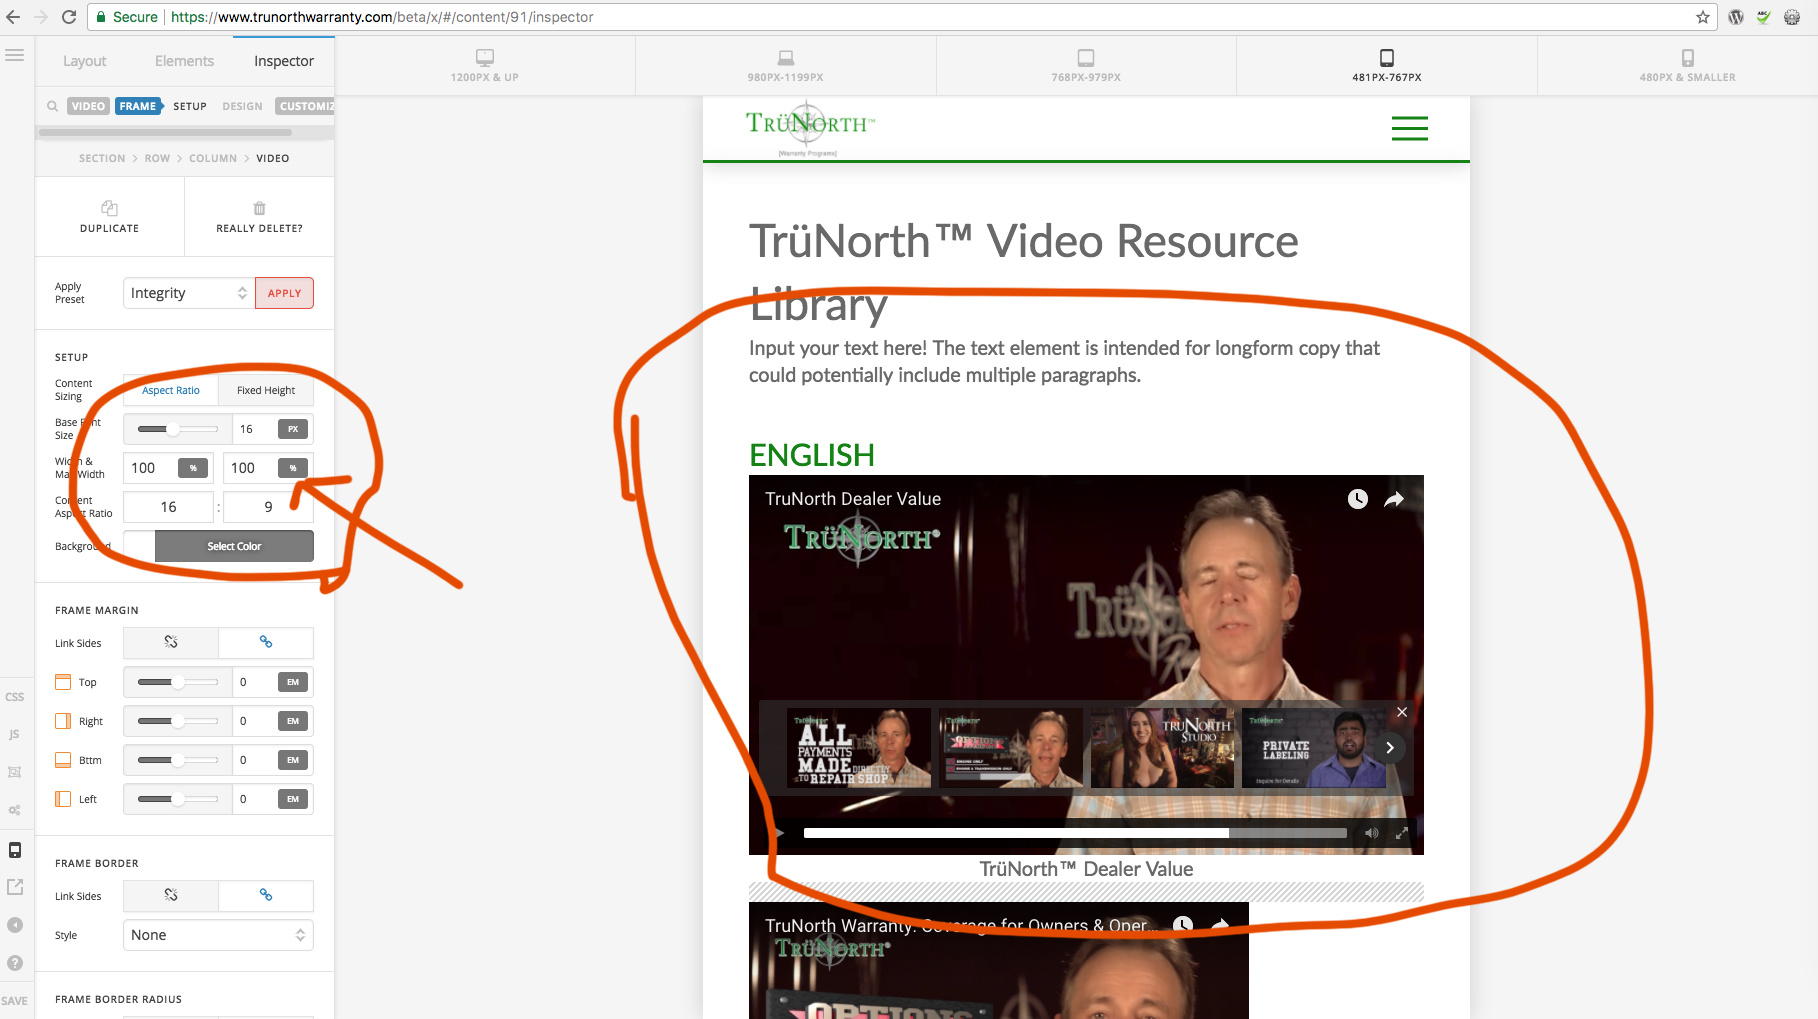Click the first video's progress bar
This screenshot has height=1019, width=1818.
click(x=1075, y=833)
